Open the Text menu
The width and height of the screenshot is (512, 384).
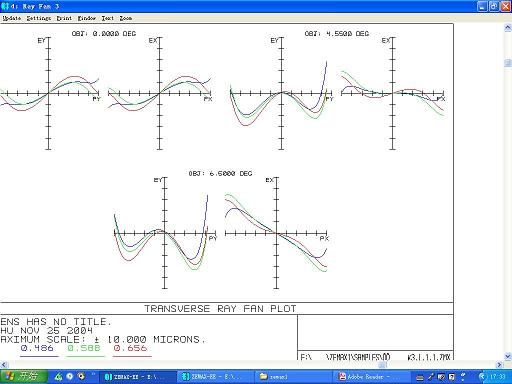108,18
